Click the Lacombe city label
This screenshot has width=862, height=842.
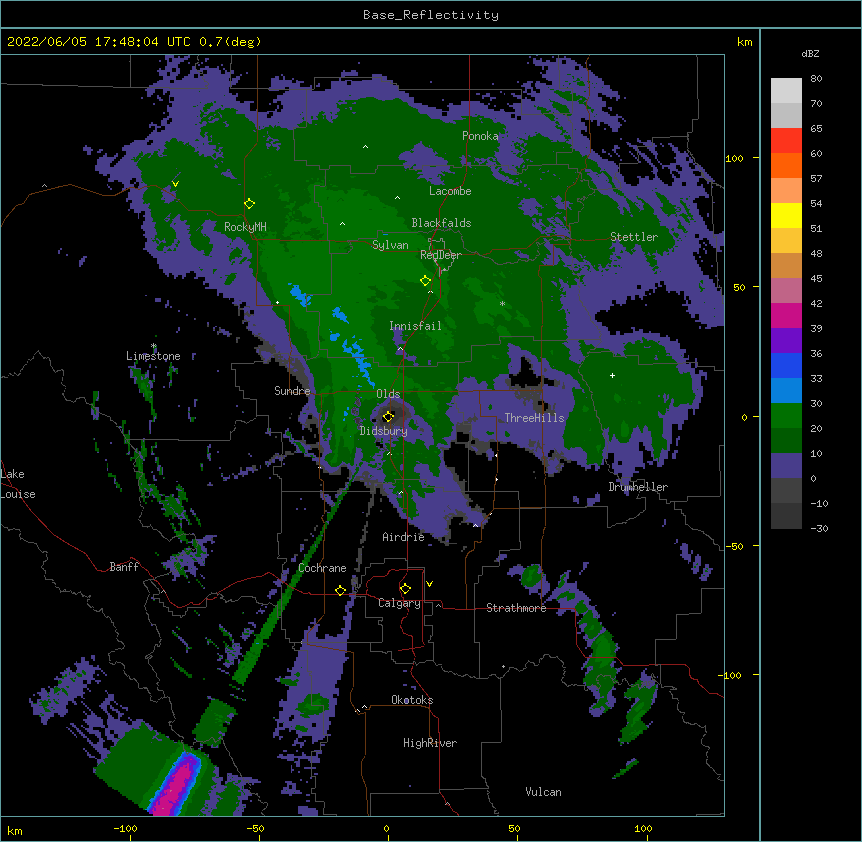pos(450,191)
